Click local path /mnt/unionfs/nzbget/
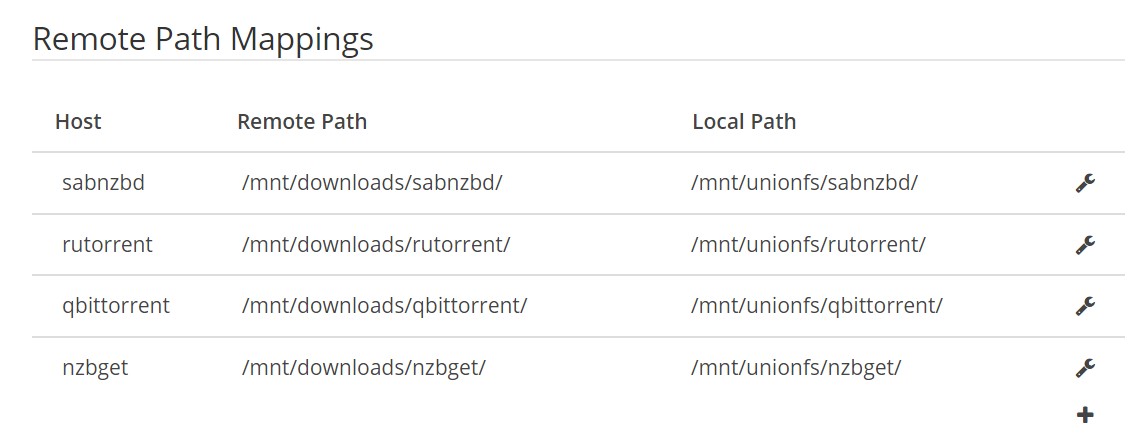The width and height of the screenshot is (1134, 444). point(796,368)
